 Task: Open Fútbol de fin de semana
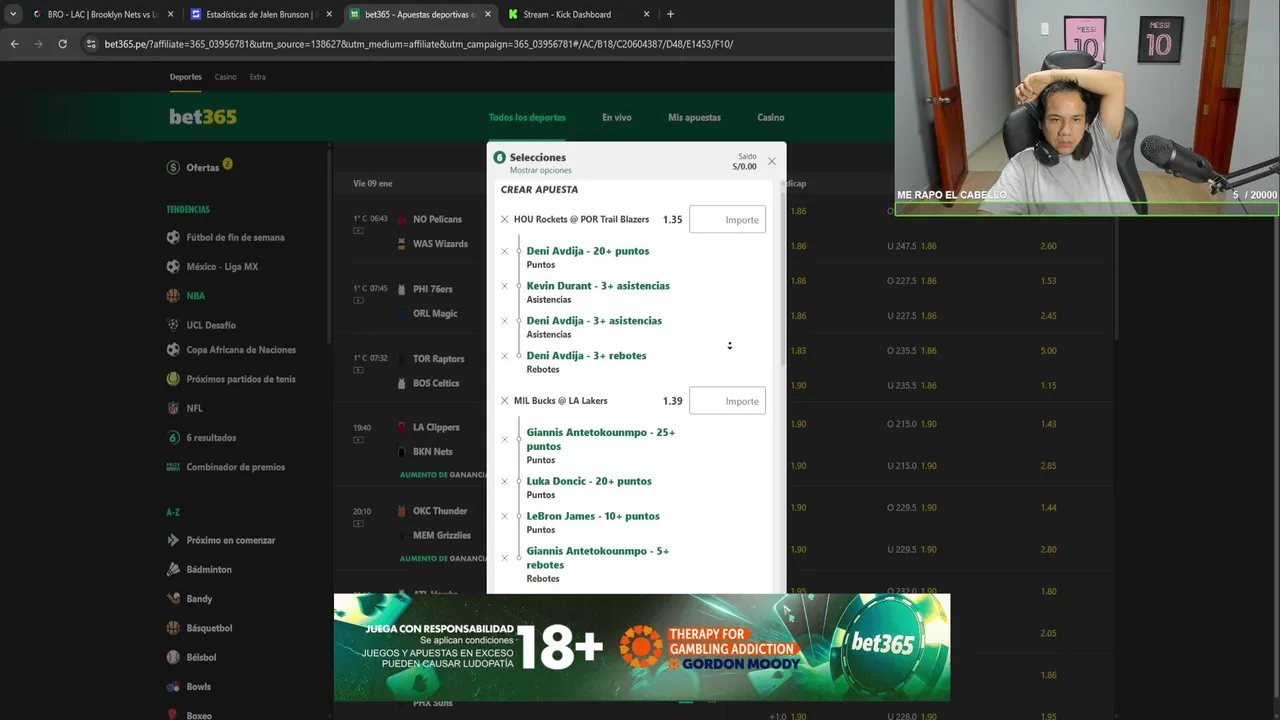(235, 238)
